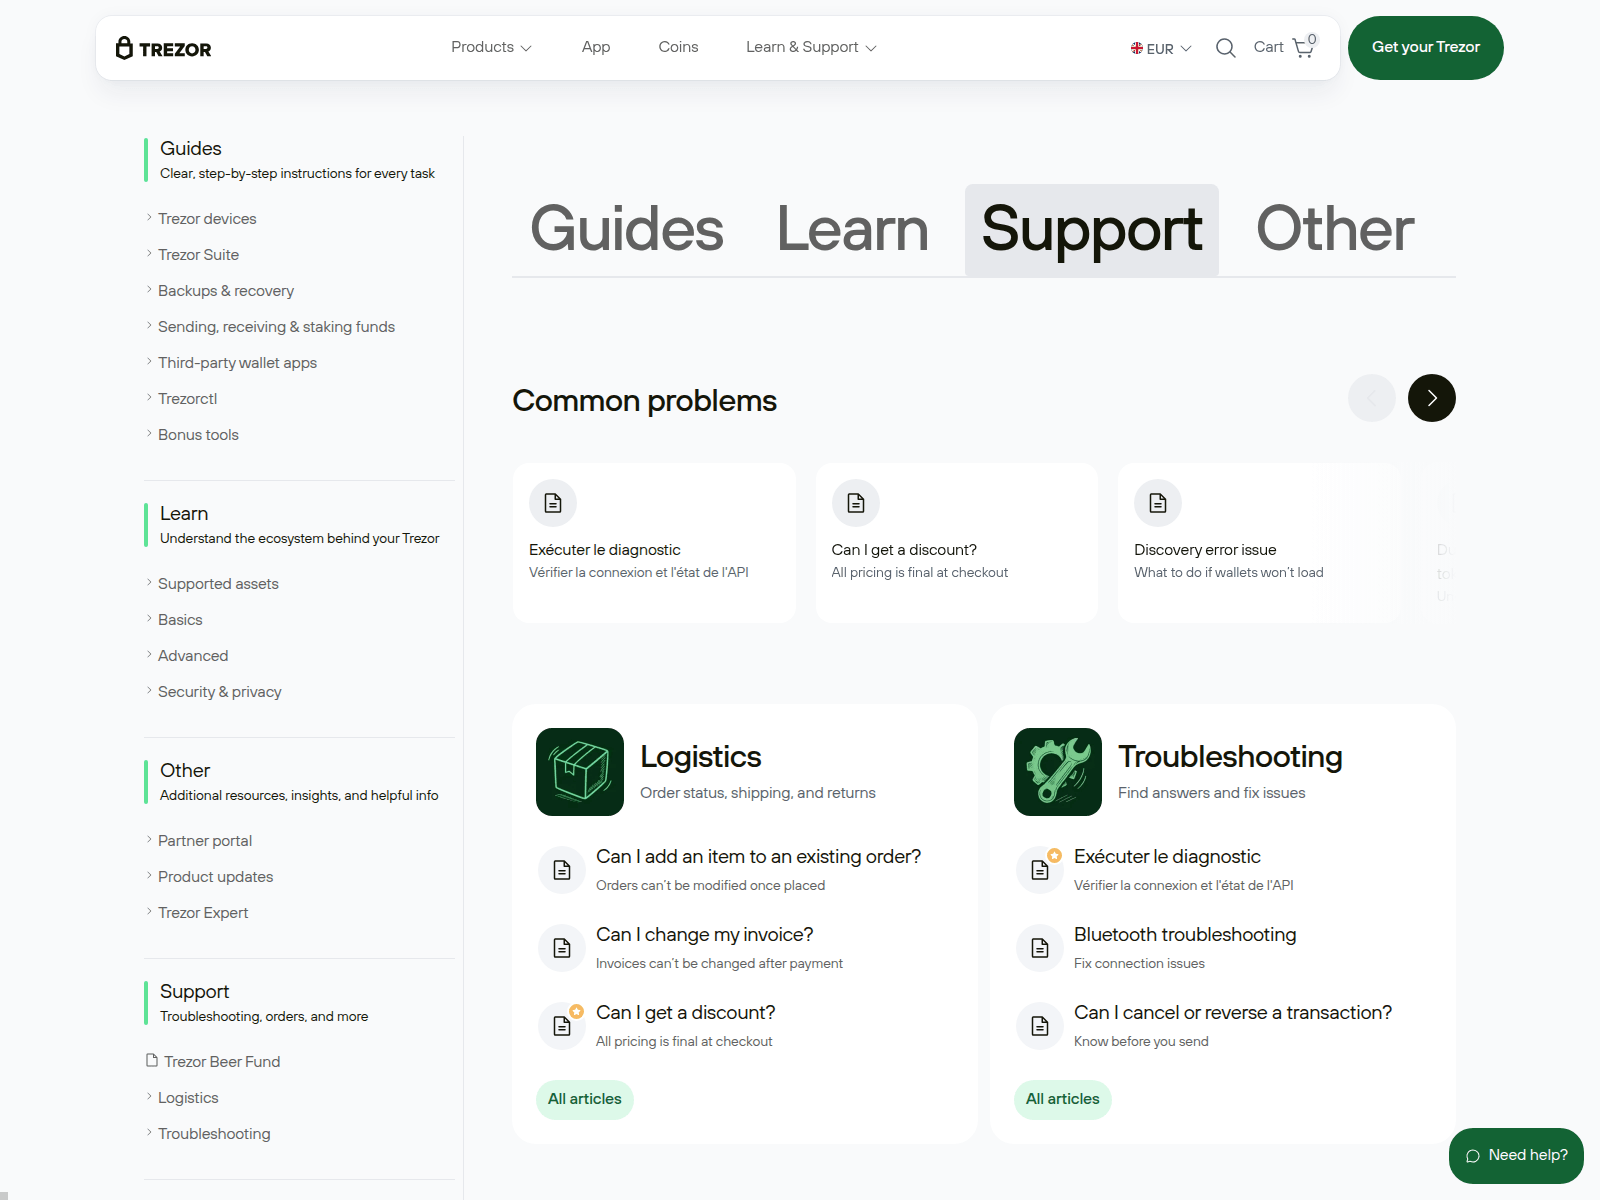Open Troubleshooting in Support sidebar
Viewport: 1600px width, 1200px height.
point(214,1134)
